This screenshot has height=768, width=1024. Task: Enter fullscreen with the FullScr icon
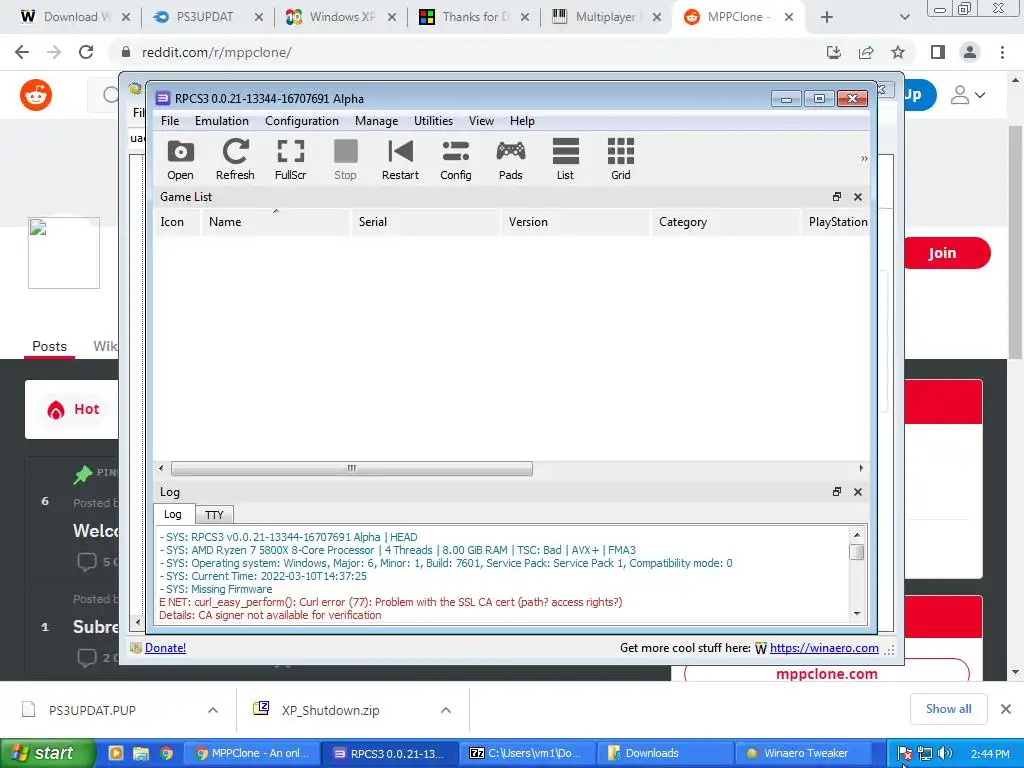click(x=291, y=159)
